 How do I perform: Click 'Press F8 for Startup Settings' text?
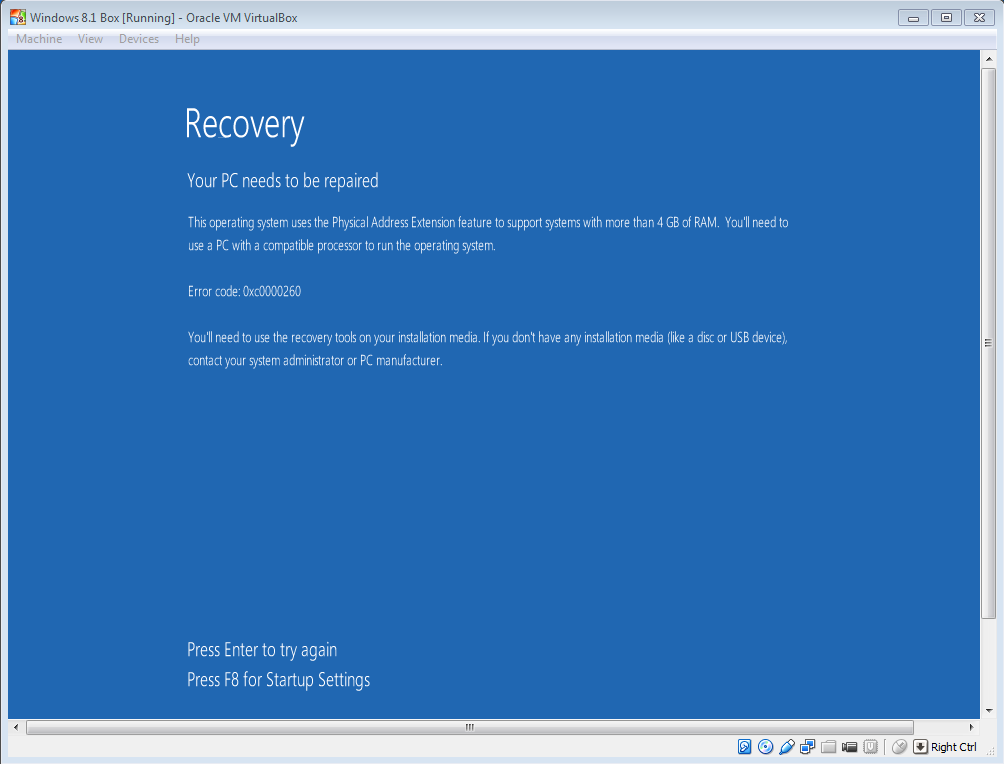[x=279, y=679]
